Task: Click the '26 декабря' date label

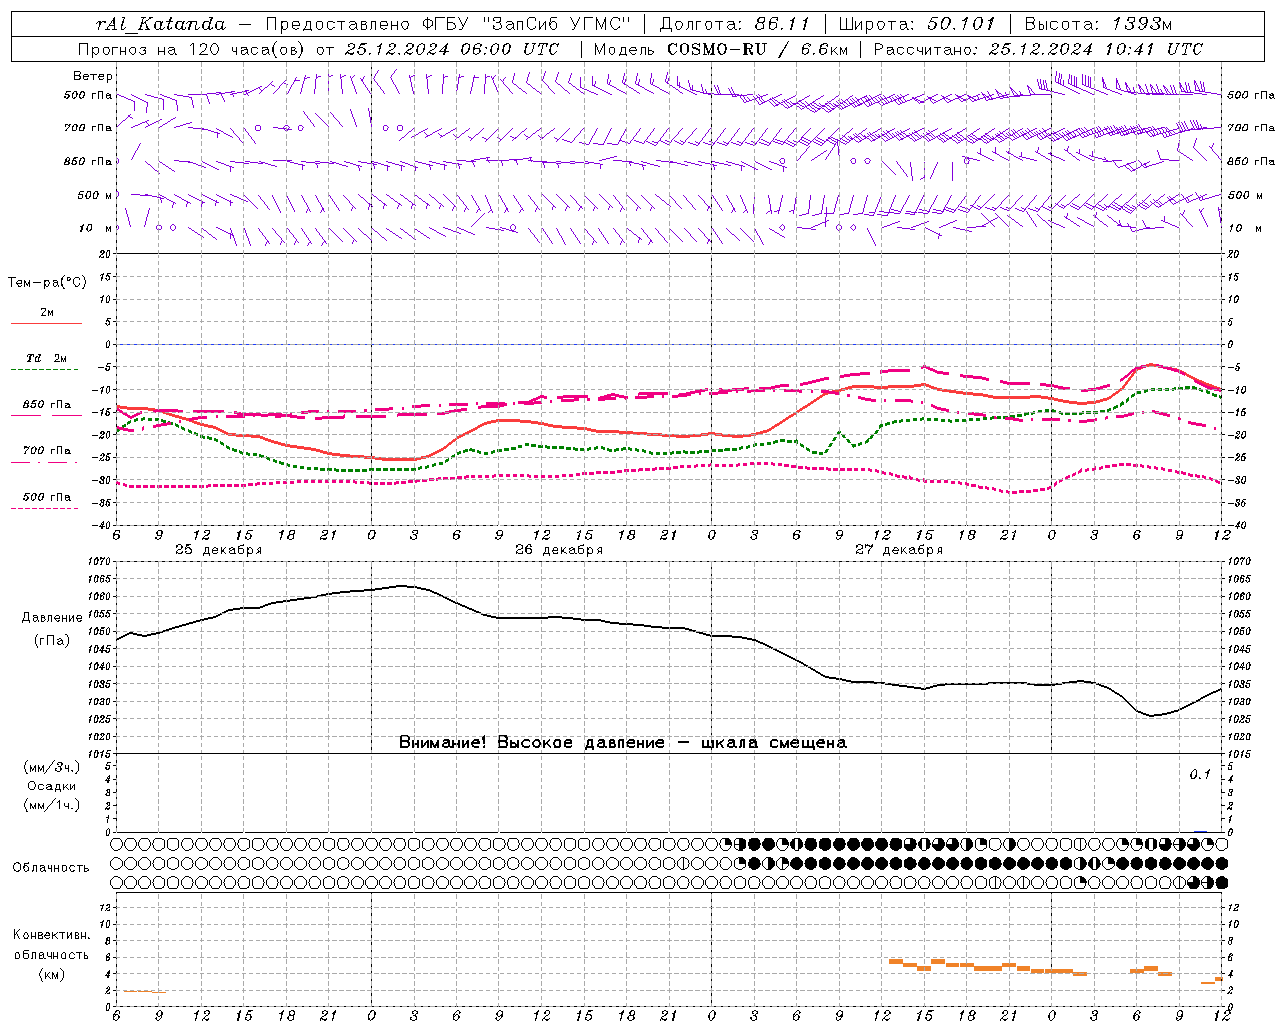Action: tap(559, 550)
